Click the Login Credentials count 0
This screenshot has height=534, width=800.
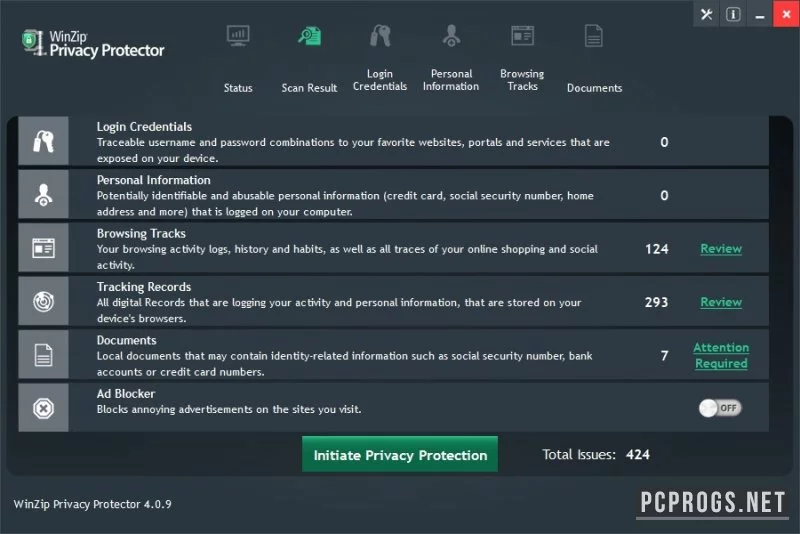click(664, 142)
